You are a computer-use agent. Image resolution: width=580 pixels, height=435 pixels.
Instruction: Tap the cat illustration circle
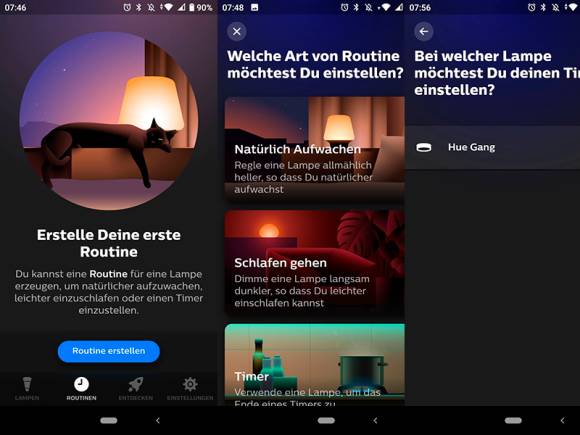pyautogui.click(x=109, y=121)
